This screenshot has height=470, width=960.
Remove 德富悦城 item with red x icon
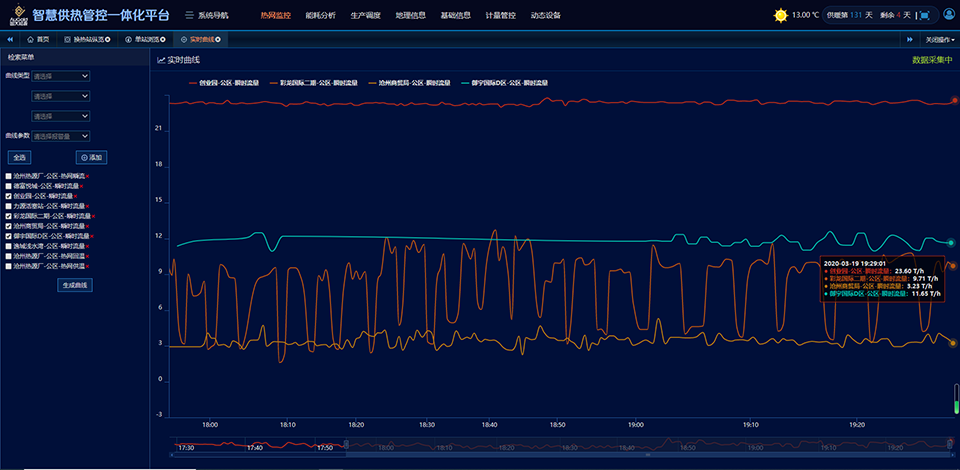pyautogui.click(x=80, y=186)
